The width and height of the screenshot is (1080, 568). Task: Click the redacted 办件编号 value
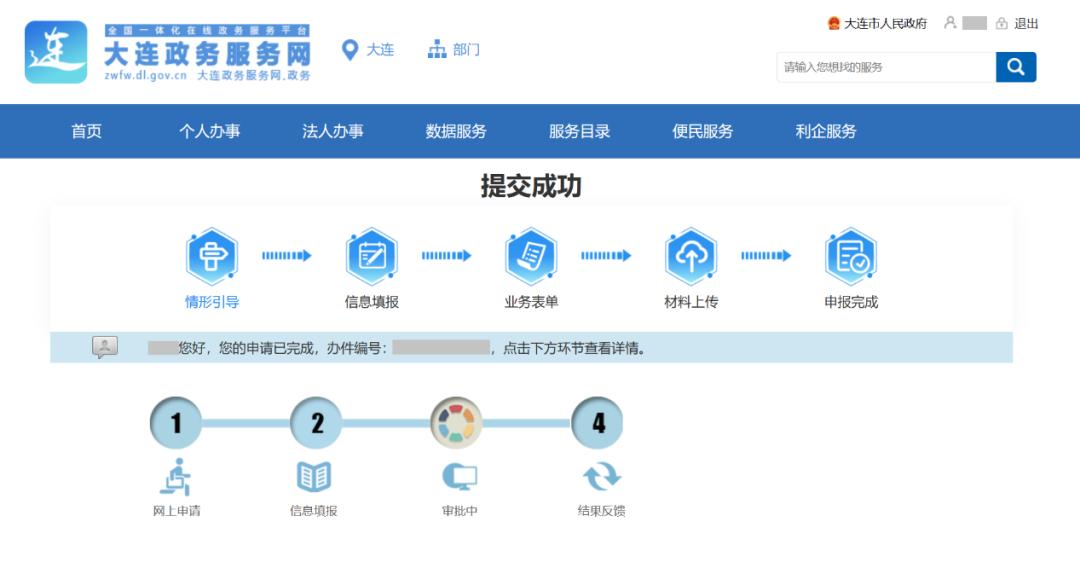pos(441,348)
